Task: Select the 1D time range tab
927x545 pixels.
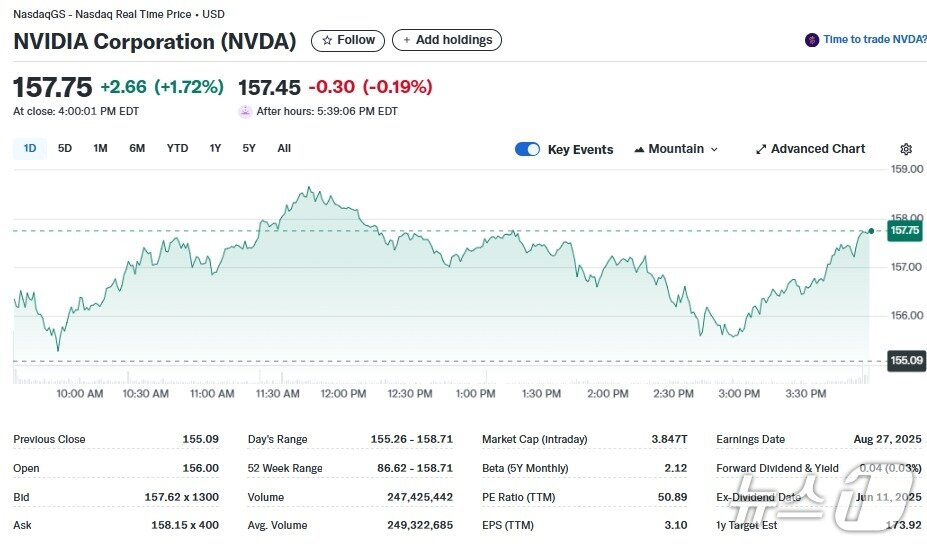Action: 30,148
